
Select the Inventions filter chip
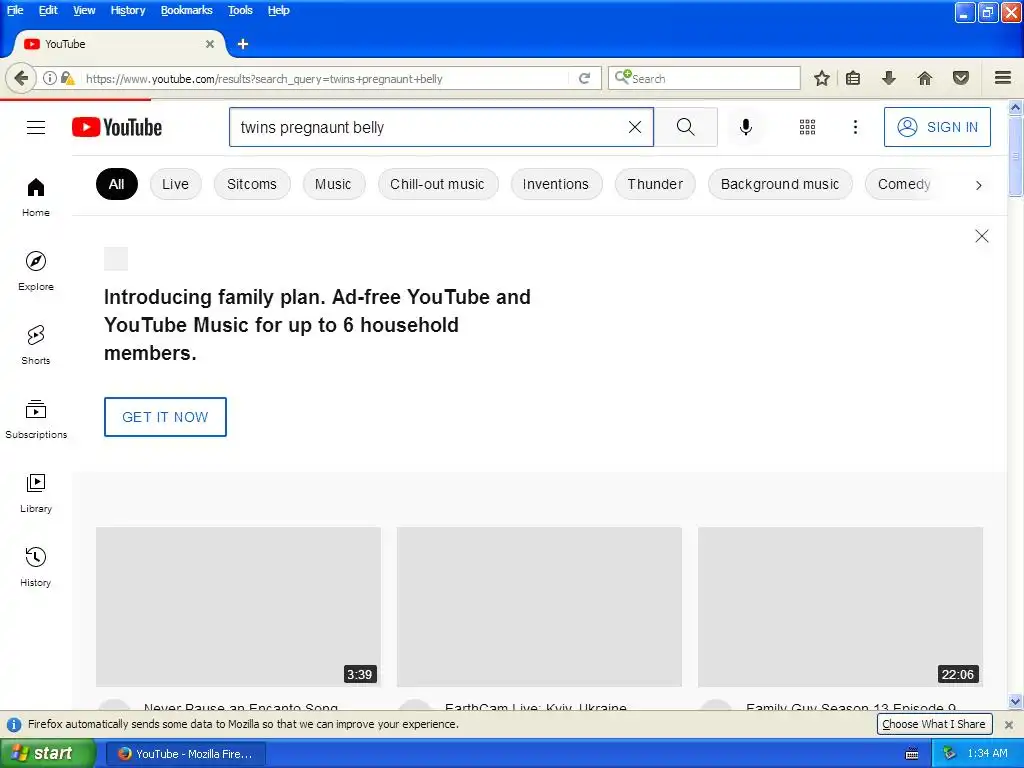[x=556, y=184]
